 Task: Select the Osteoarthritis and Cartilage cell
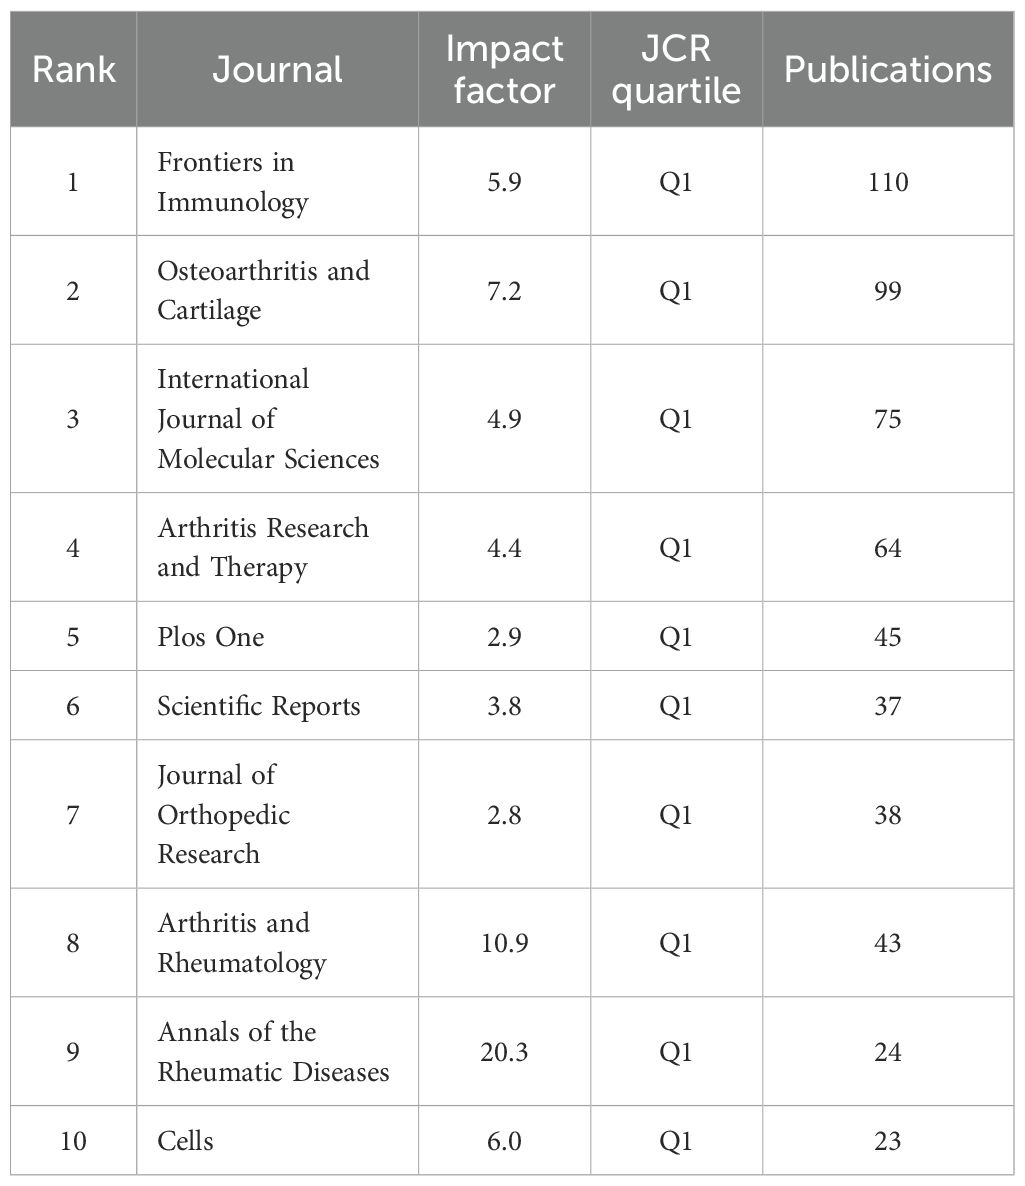click(263, 290)
